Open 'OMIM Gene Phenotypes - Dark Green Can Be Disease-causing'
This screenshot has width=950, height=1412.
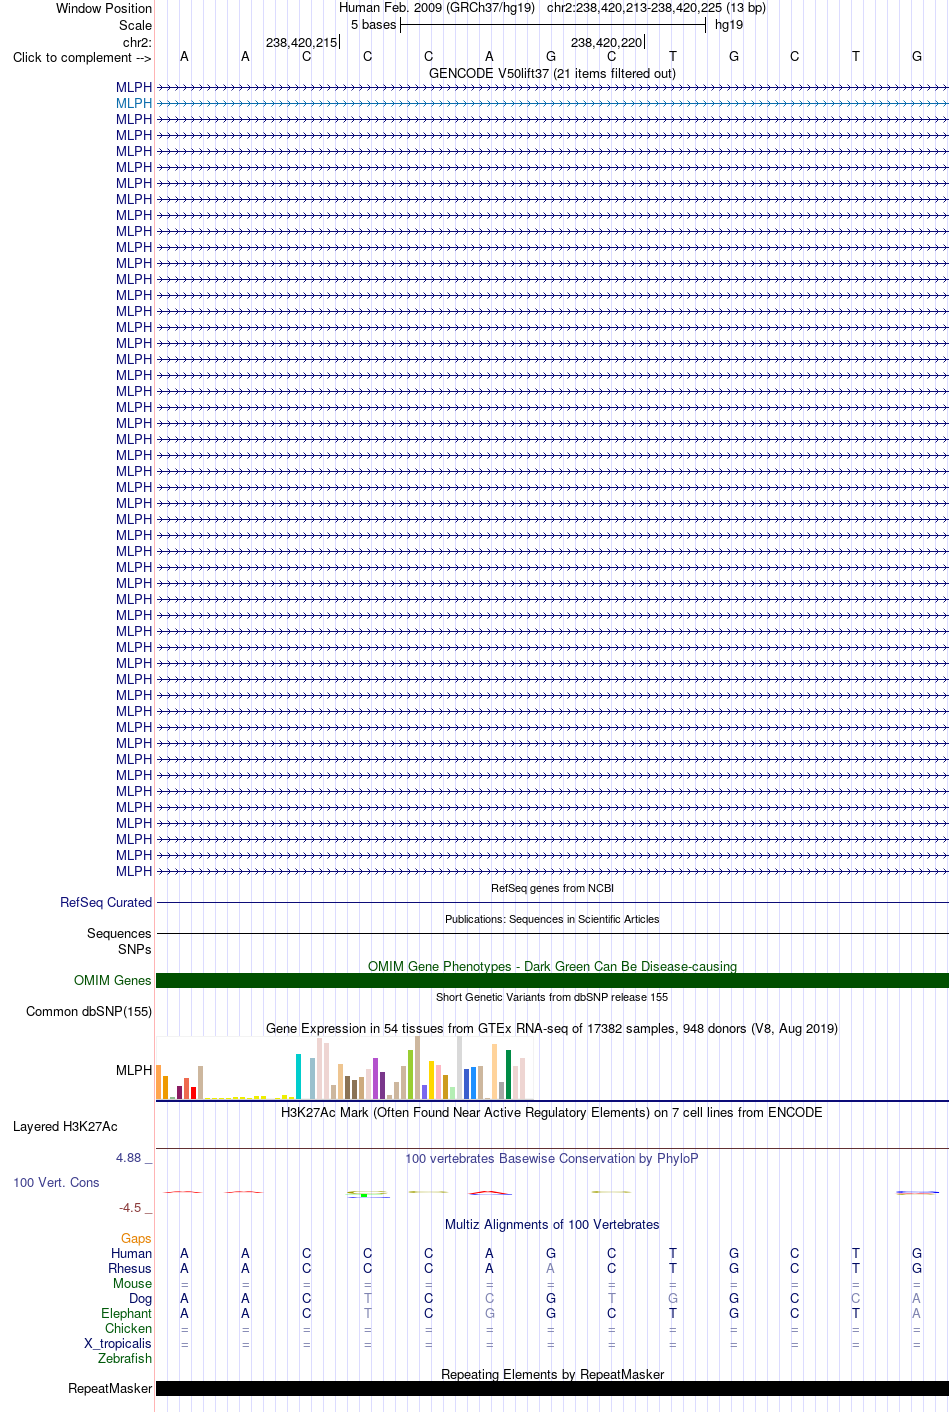552,966
